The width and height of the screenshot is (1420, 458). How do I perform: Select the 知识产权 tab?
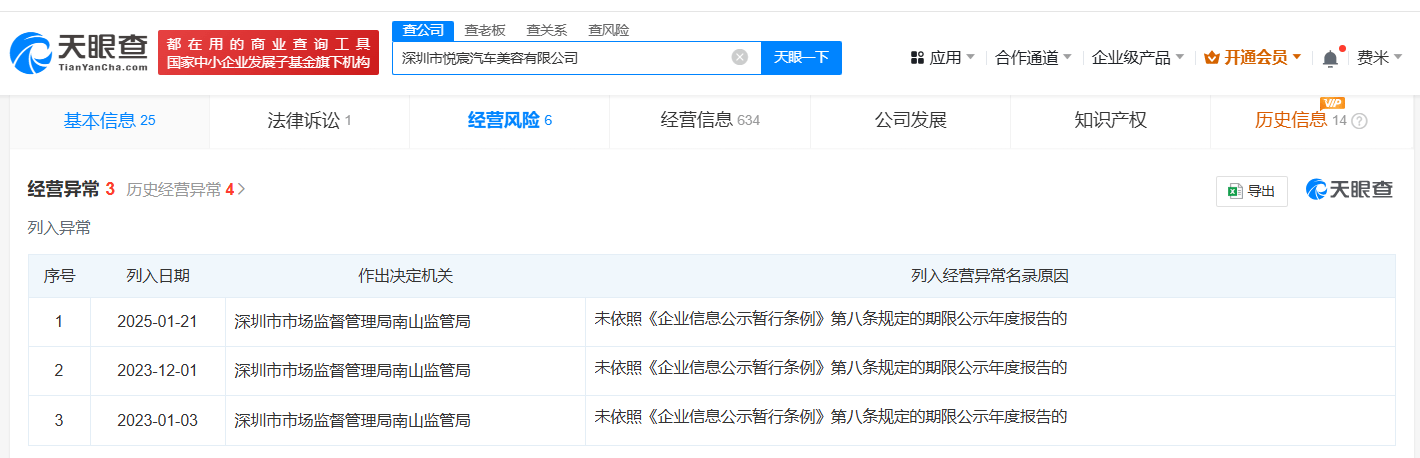(1110, 121)
